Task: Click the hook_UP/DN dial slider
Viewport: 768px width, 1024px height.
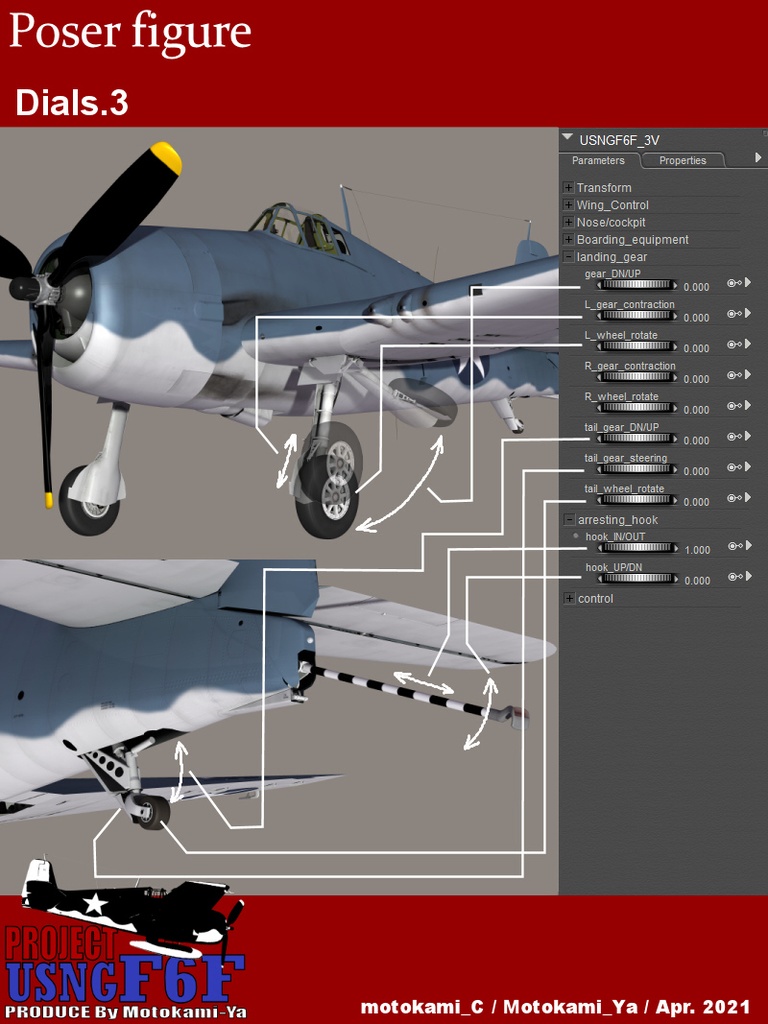Action: click(x=637, y=579)
